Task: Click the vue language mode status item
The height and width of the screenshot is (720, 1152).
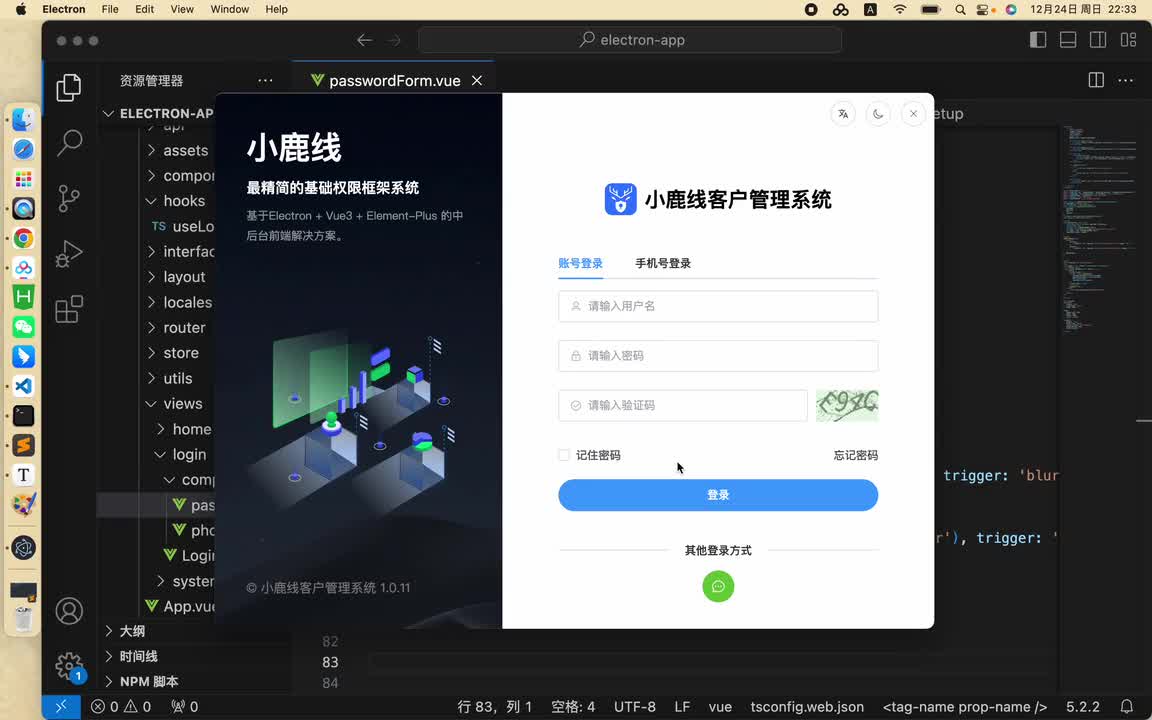Action: (x=720, y=707)
